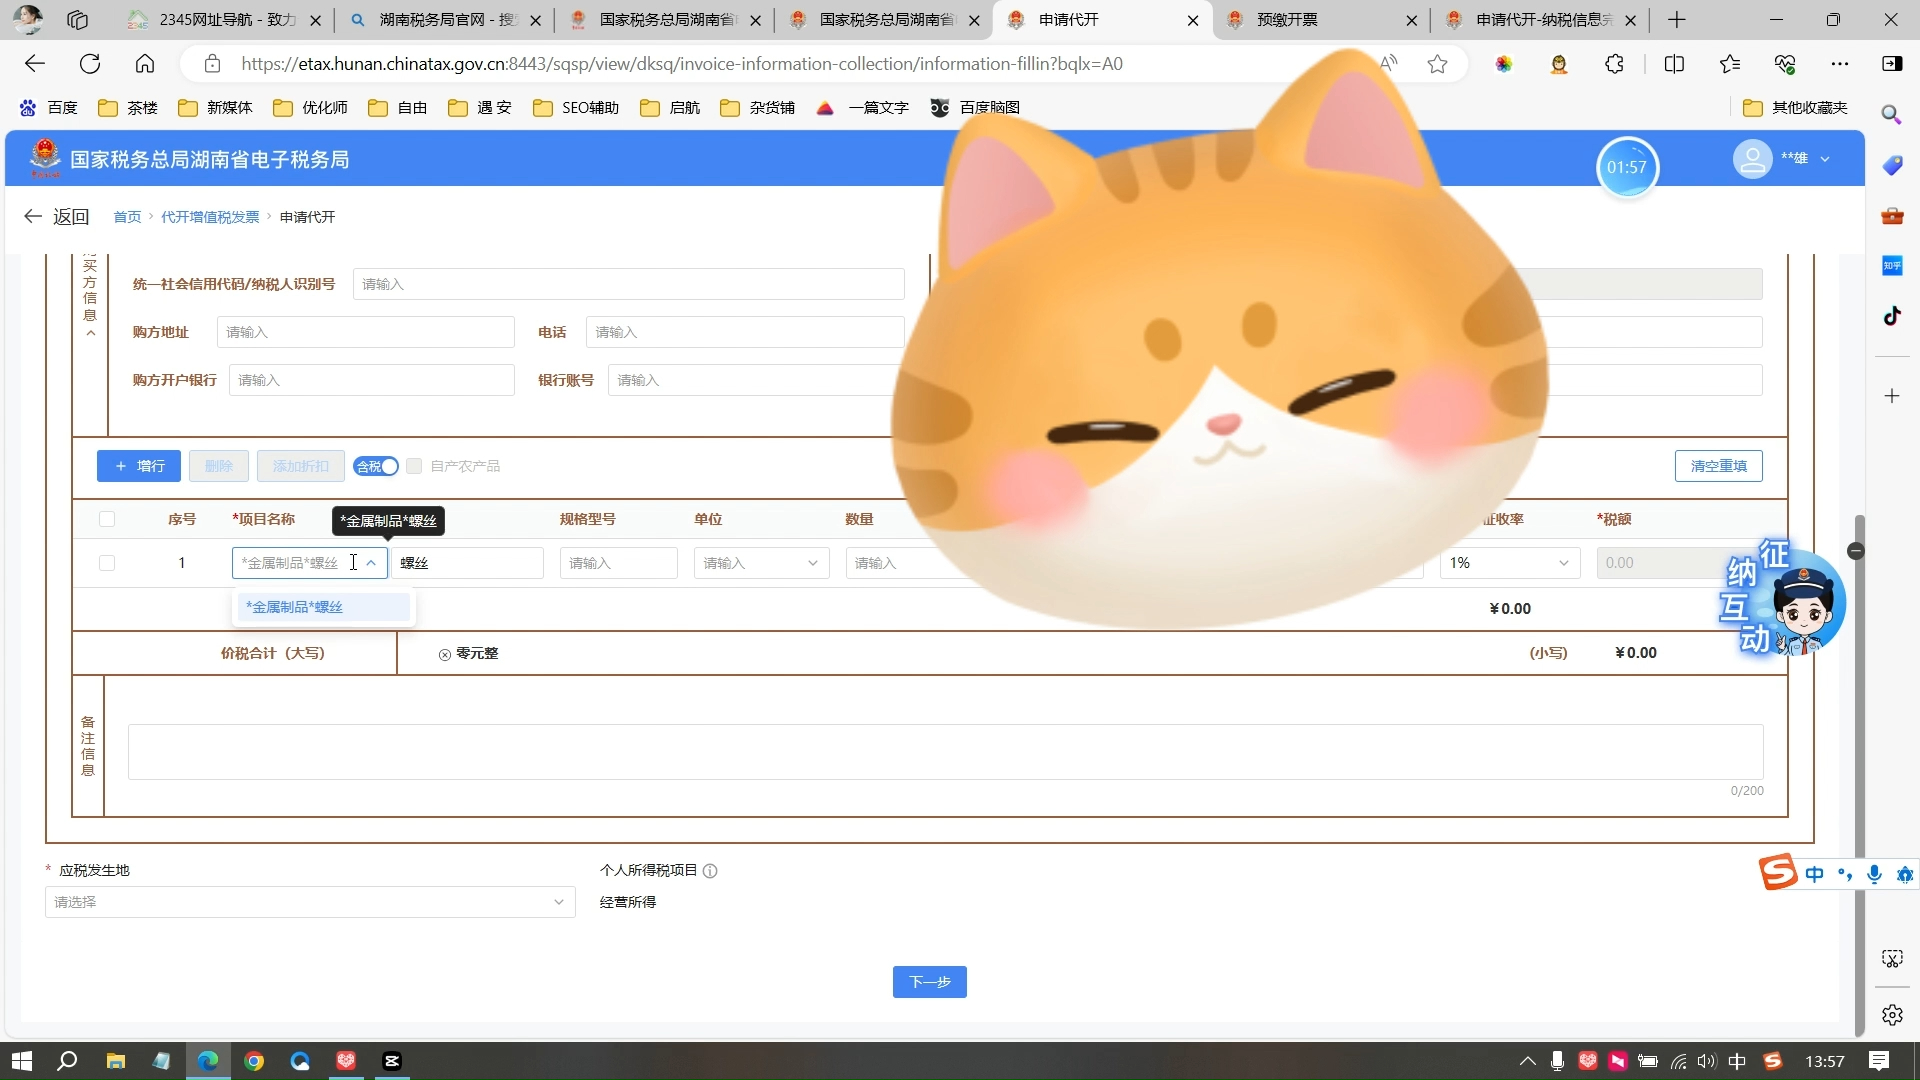The image size is (1920, 1080).
Task: Click the 返回 back link
Action: coord(57,217)
